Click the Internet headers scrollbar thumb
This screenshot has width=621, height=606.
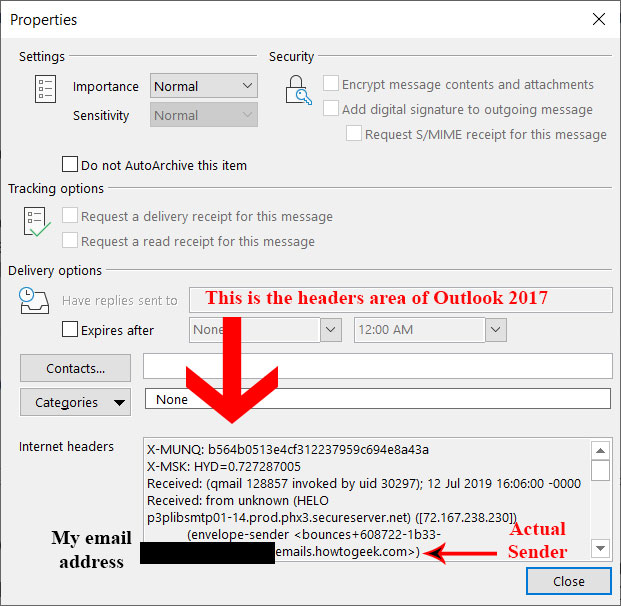pos(600,470)
